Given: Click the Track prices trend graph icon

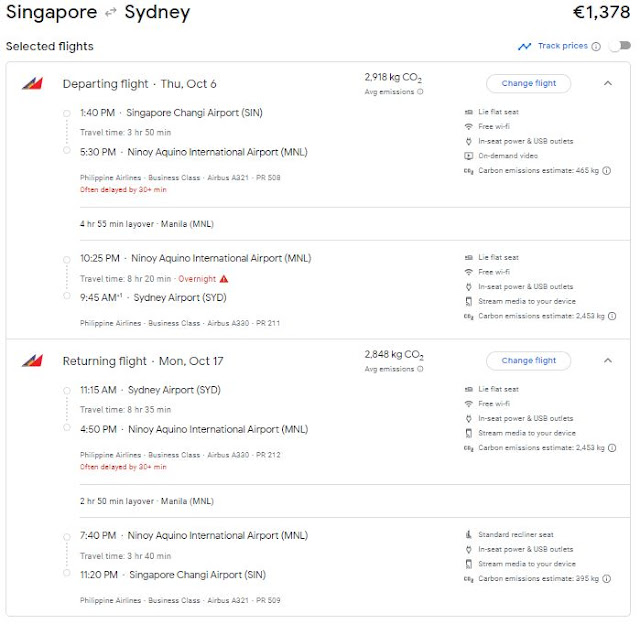Looking at the screenshot, I should [x=524, y=46].
